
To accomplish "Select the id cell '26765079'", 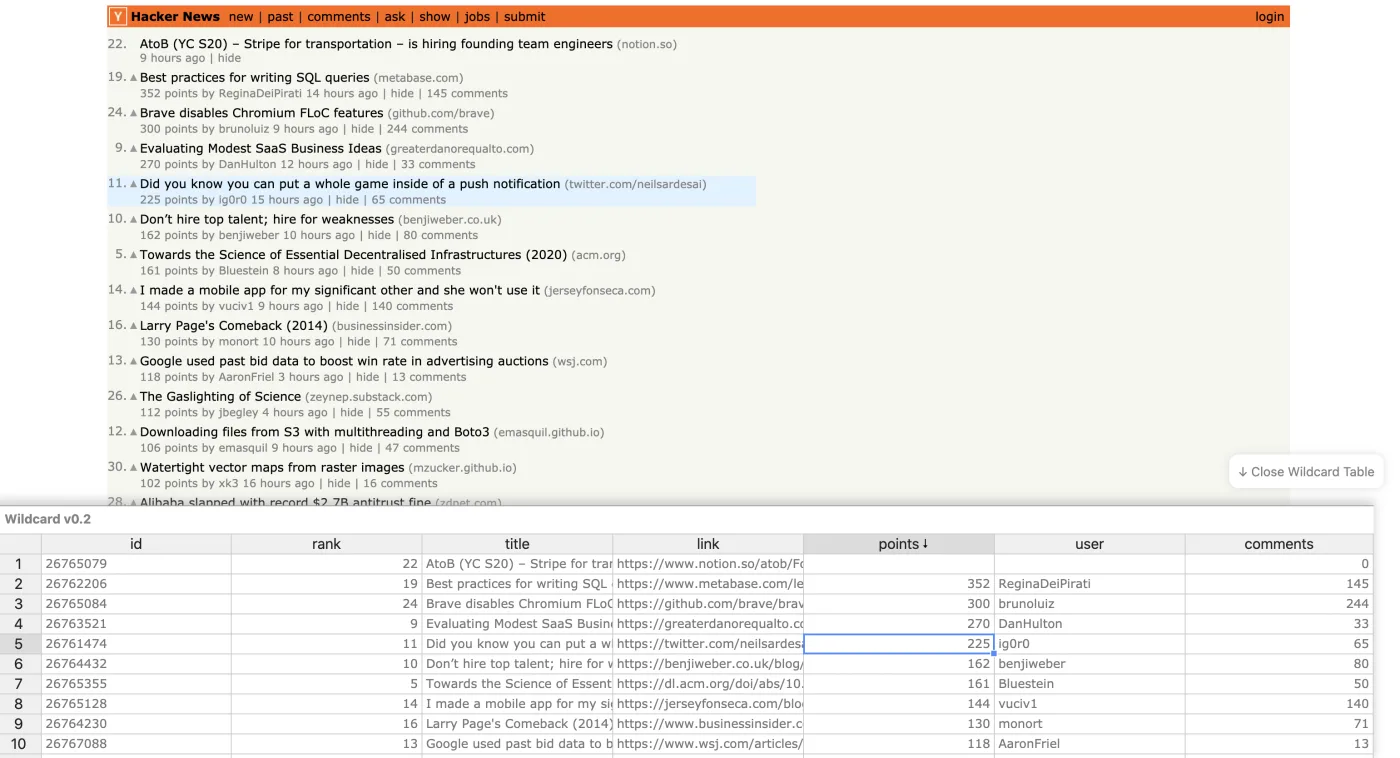I will point(136,564).
